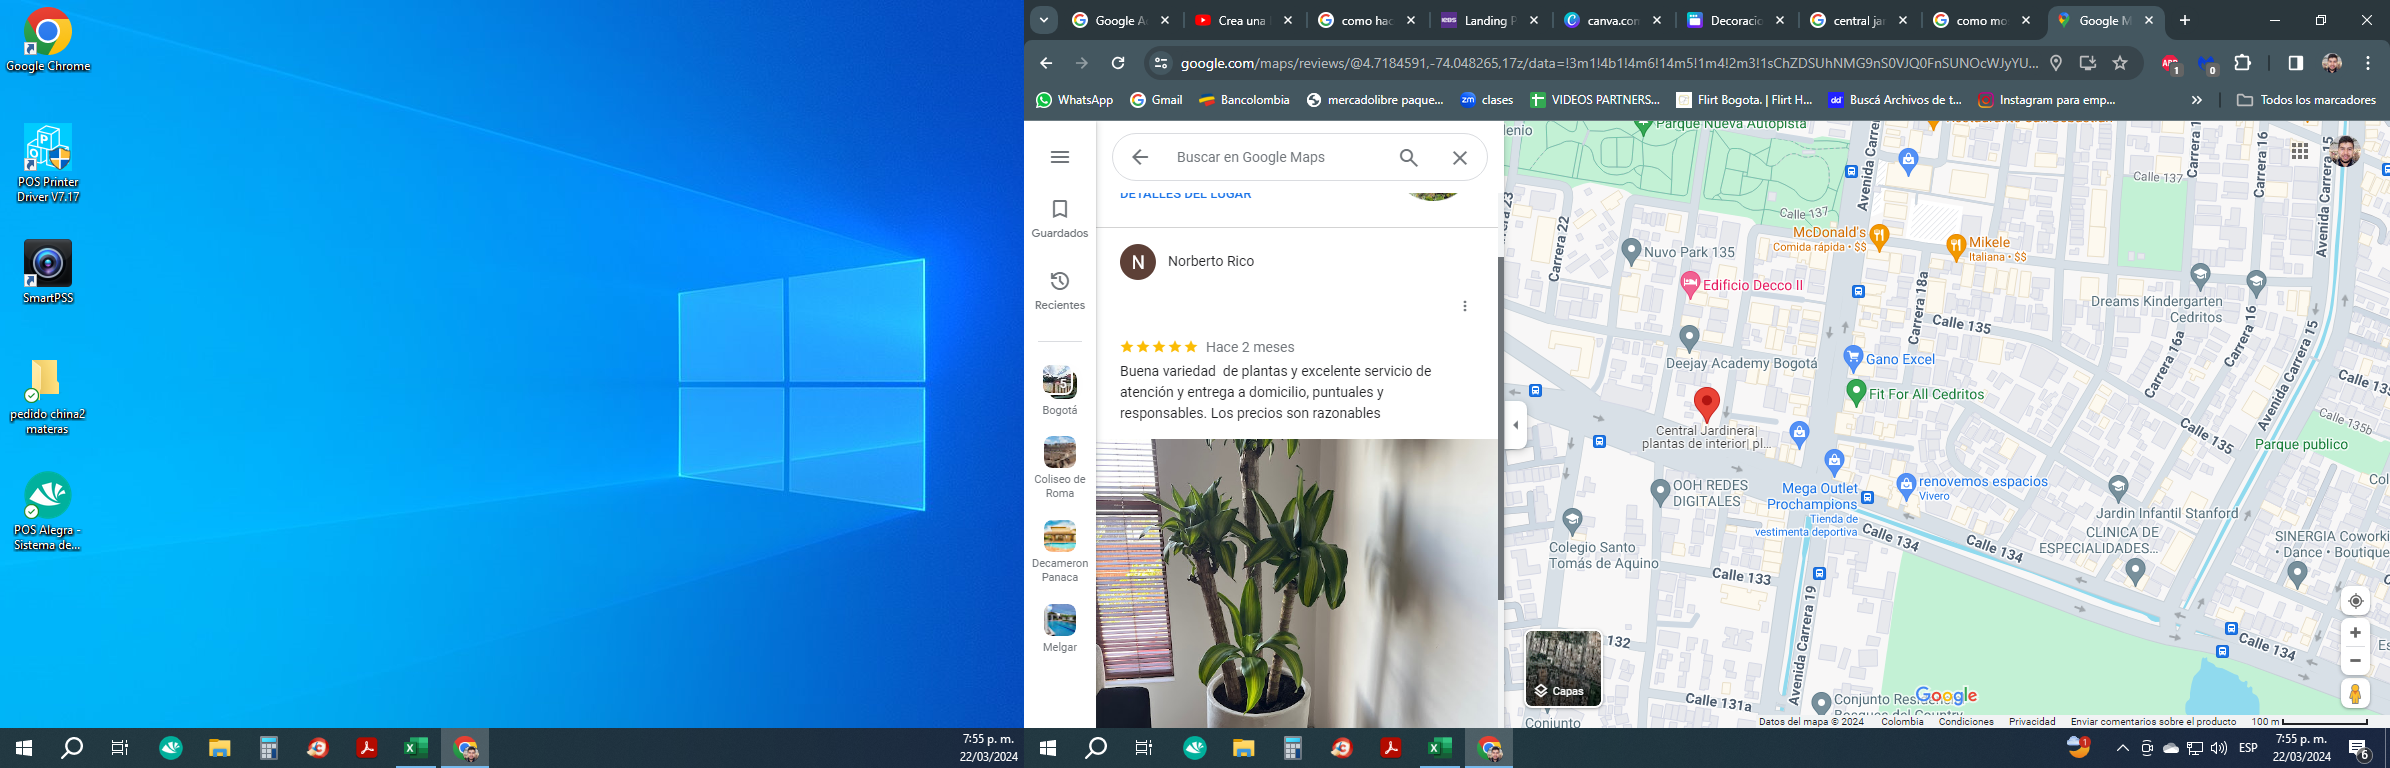Open Guardados saved places
This screenshot has height=768, width=2390.
1060,218
